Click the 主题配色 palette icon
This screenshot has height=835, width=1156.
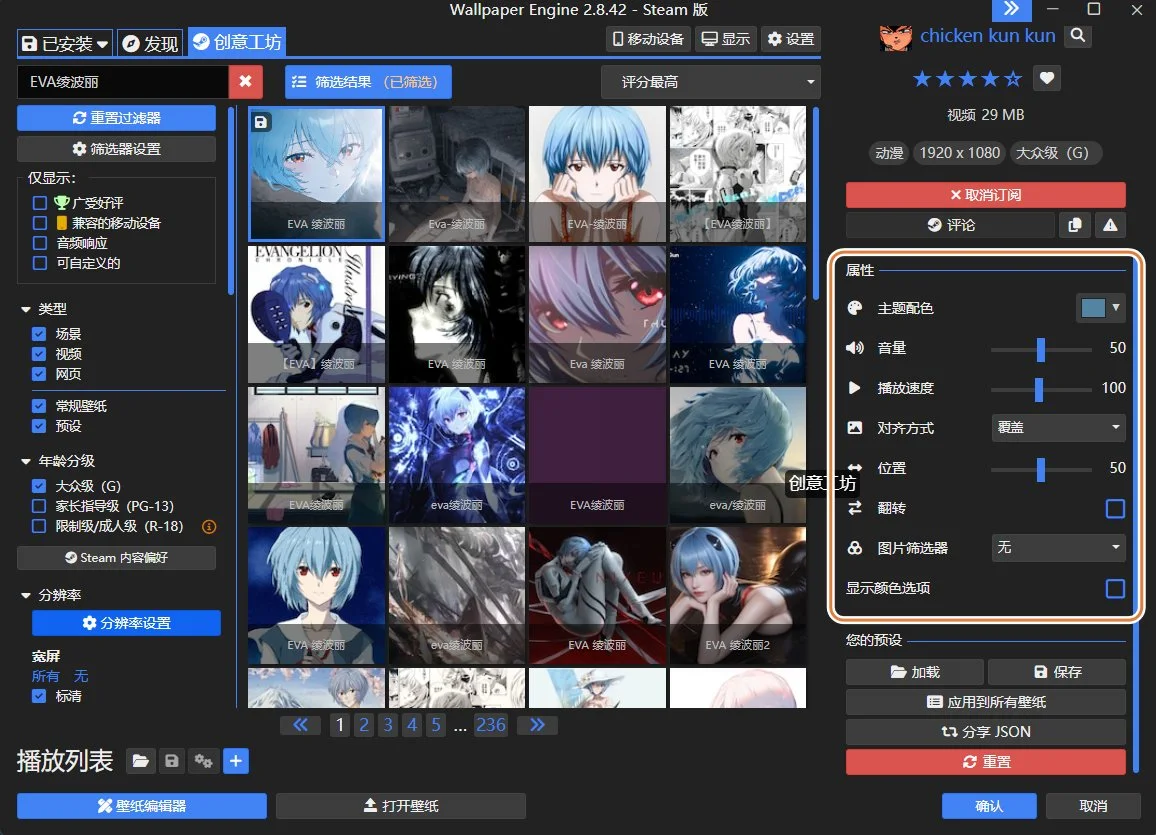[x=854, y=308]
